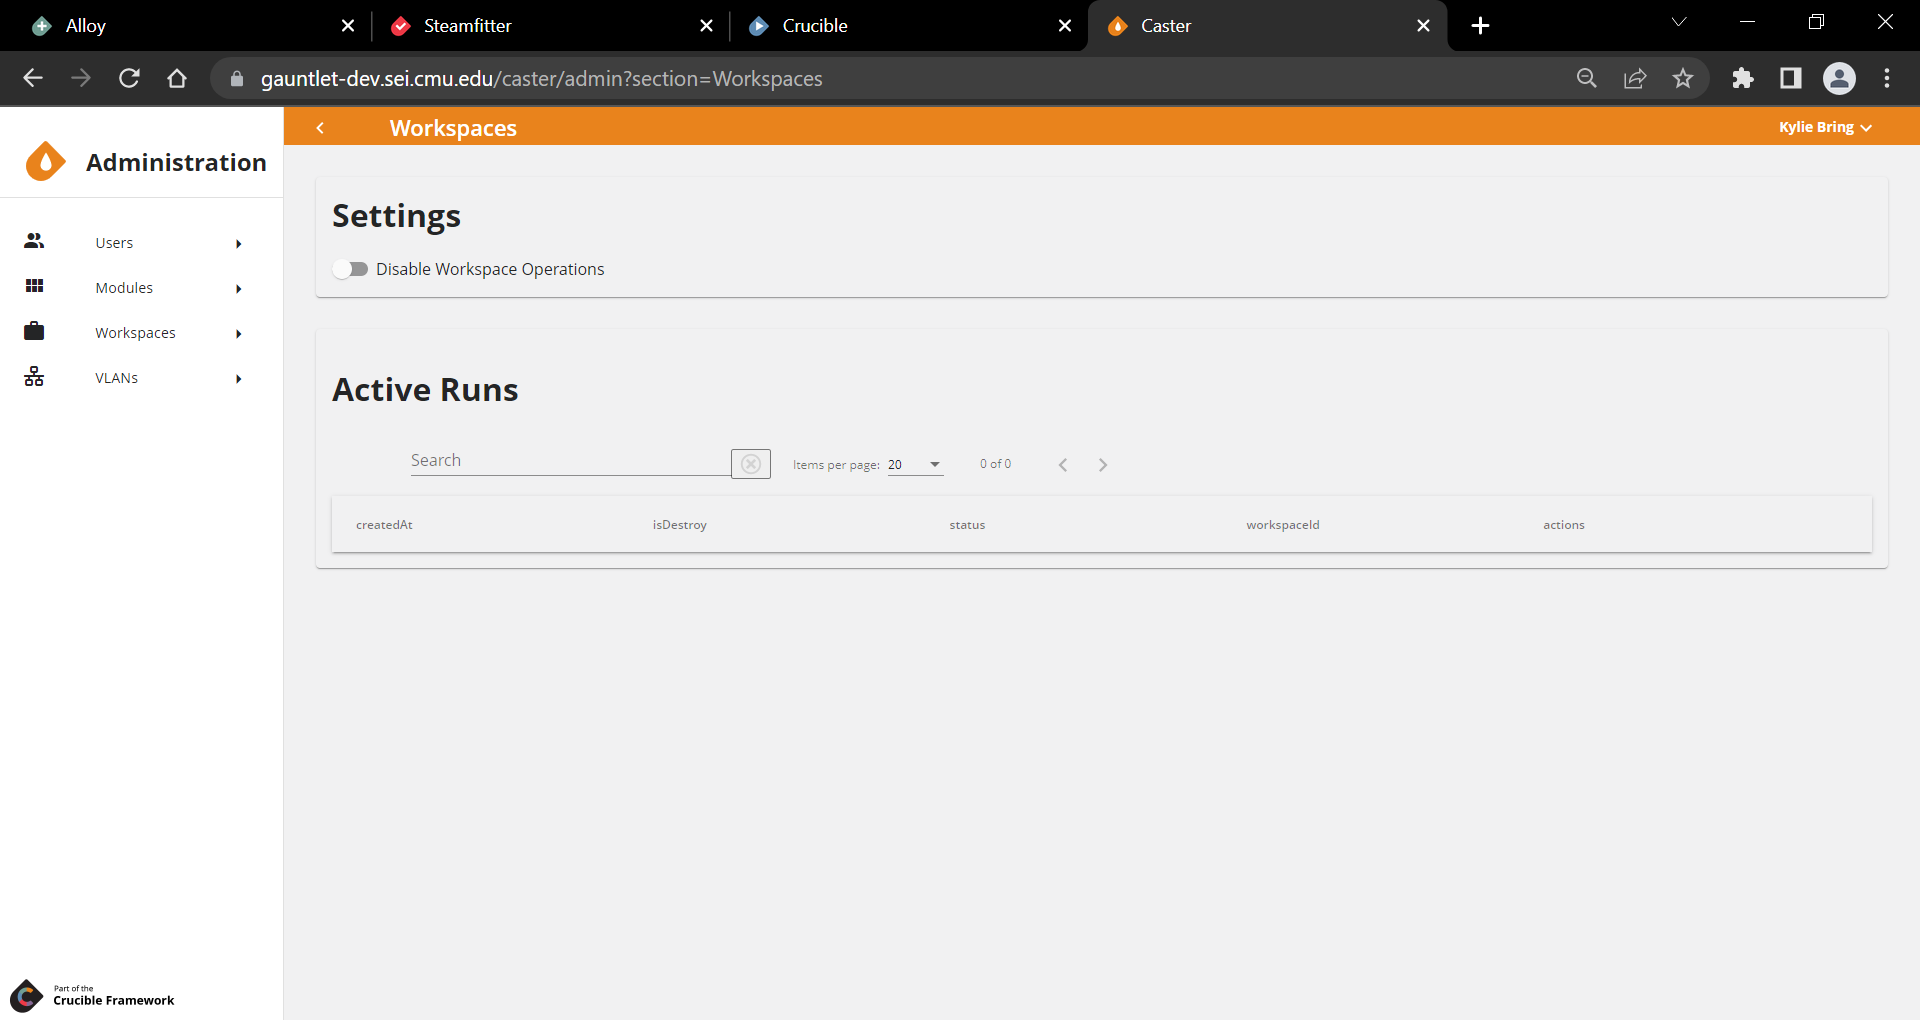The height and width of the screenshot is (1020, 1920).
Task: Click the Caster flame logo icon
Action: coord(45,162)
